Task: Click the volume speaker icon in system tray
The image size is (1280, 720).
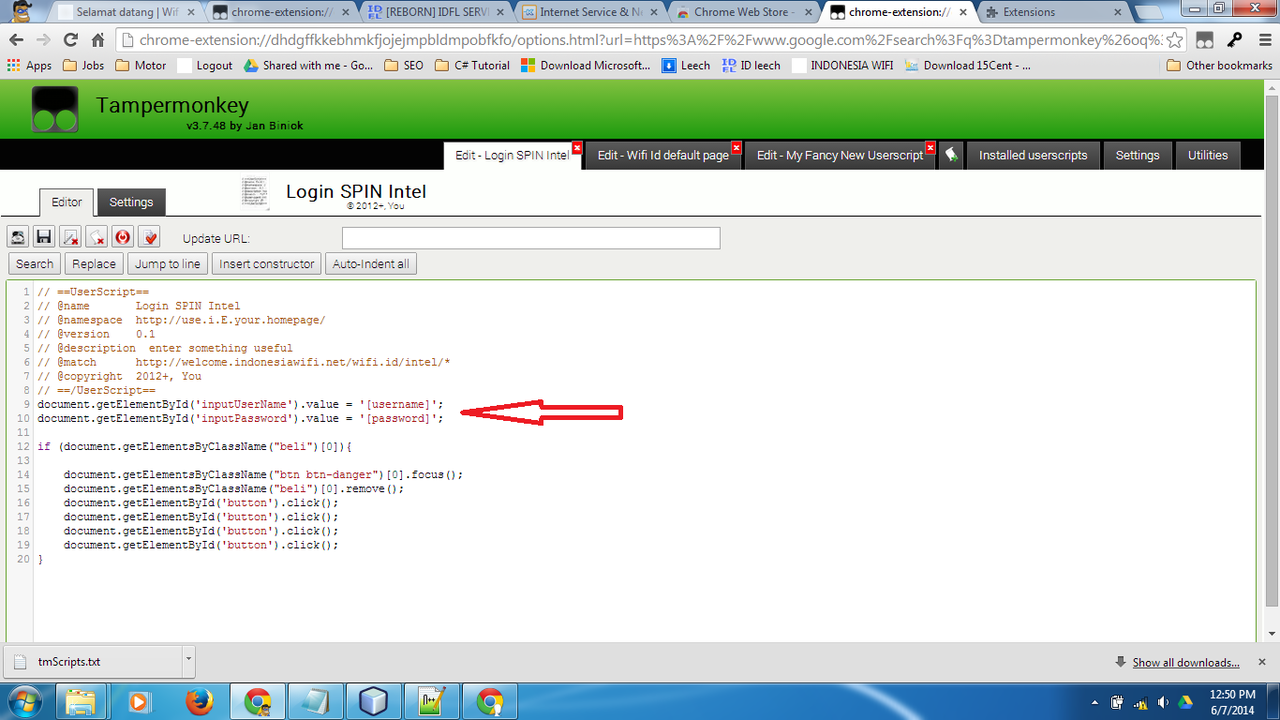Action: tap(1163, 701)
